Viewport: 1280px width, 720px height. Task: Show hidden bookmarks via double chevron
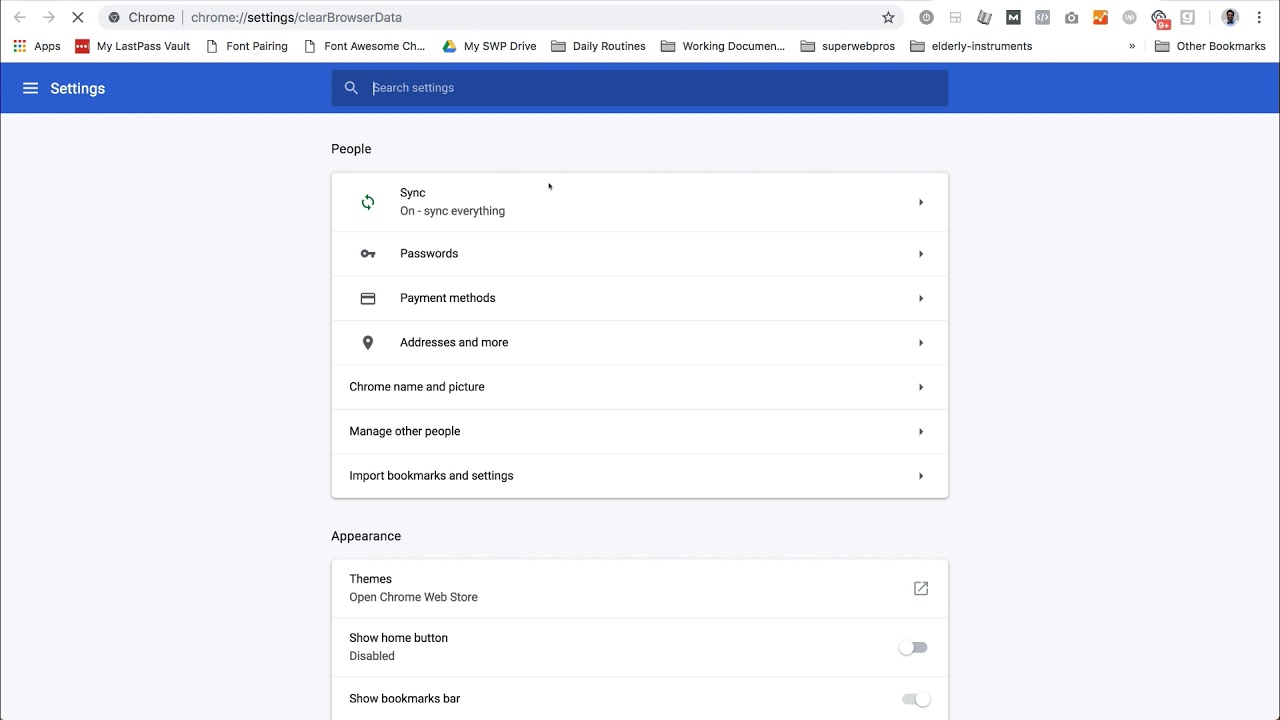pos(1132,46)
